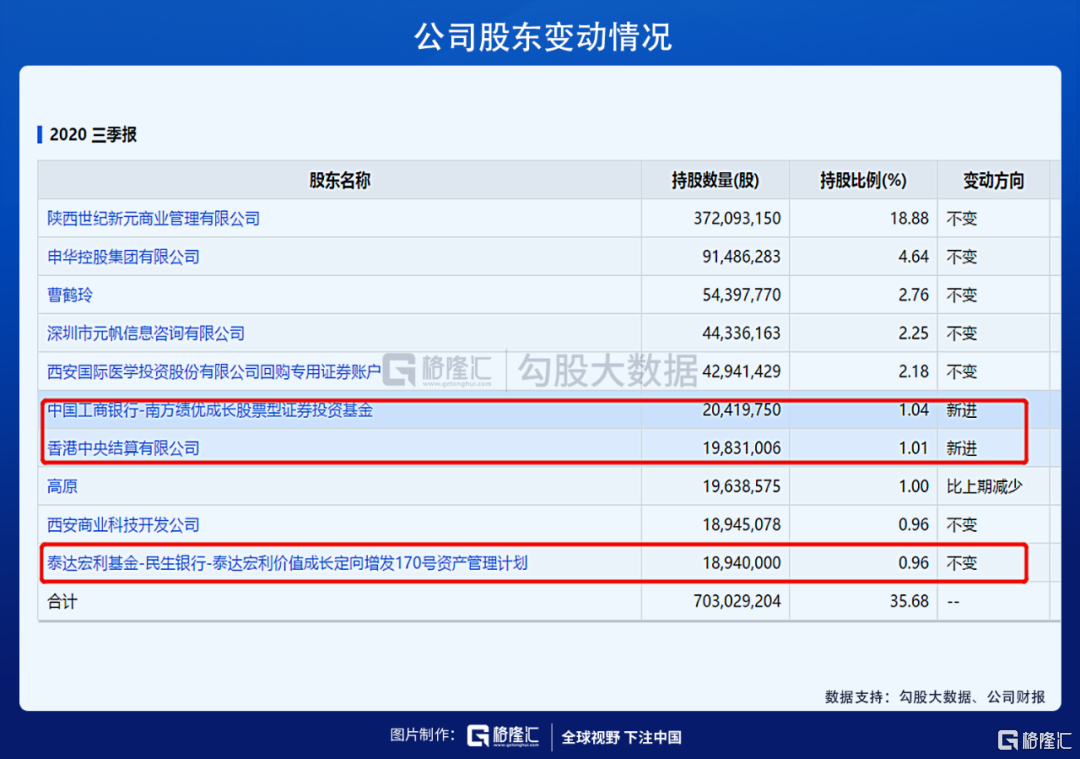Click 比上期减少 in the 高原 row

[x=984, y=487]
